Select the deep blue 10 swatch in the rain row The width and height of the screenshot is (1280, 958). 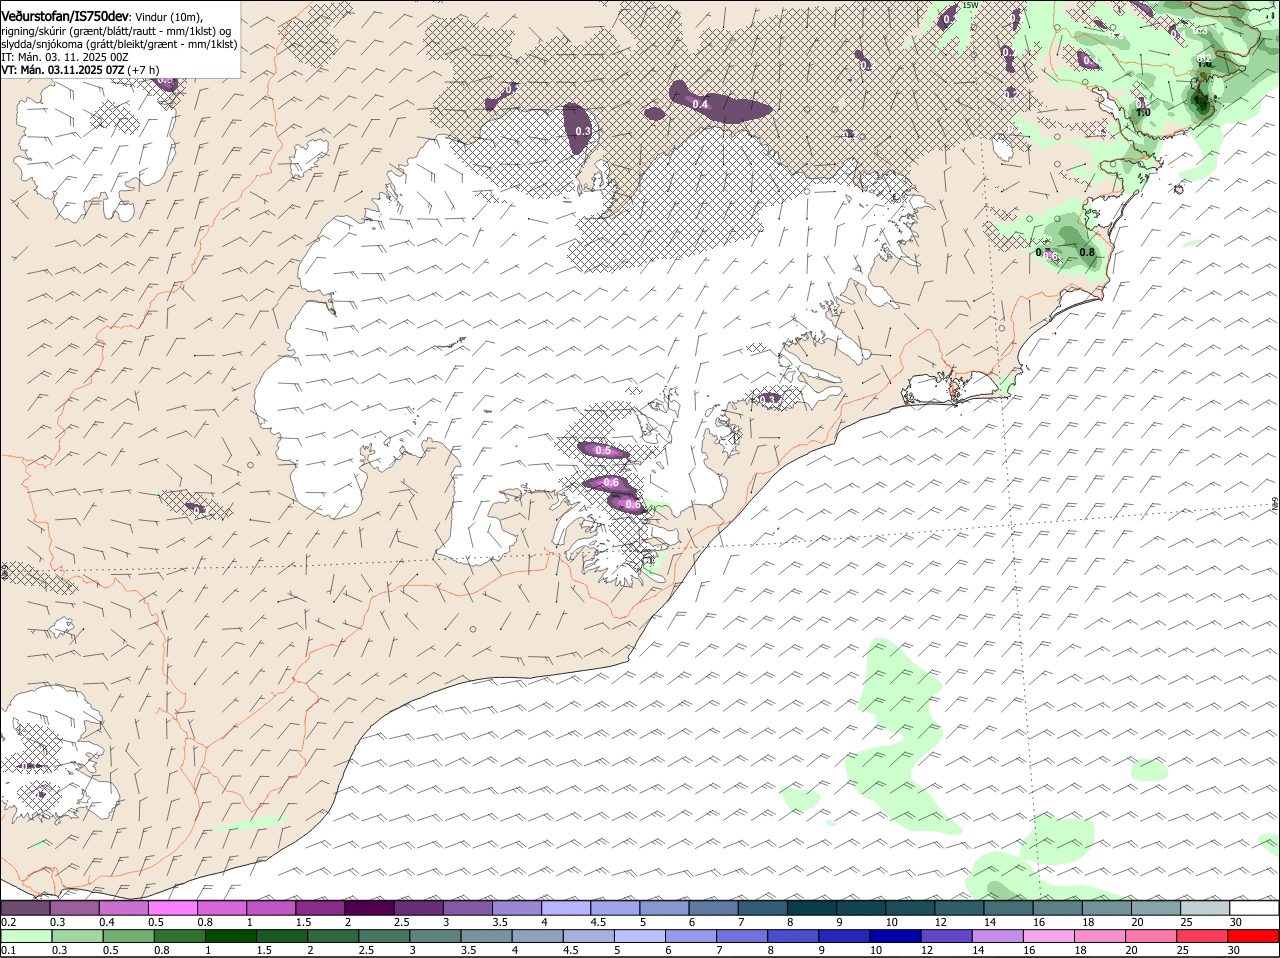(x=896, y=936)
